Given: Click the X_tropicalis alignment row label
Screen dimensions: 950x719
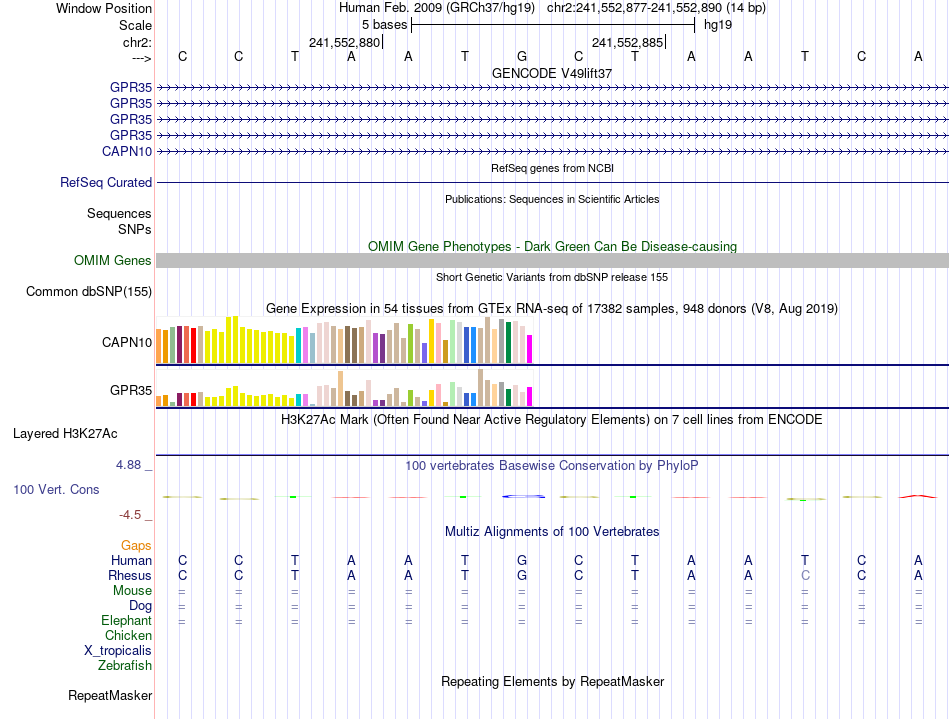Looking at the screenshot, I should tap(118, 651).
